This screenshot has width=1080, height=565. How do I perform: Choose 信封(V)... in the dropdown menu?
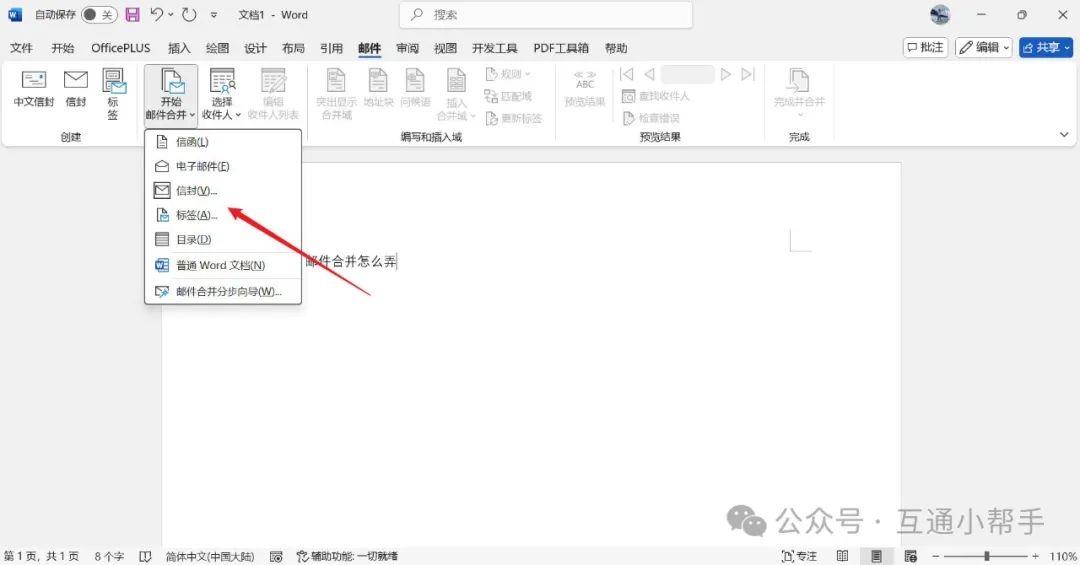coord(222,190)
